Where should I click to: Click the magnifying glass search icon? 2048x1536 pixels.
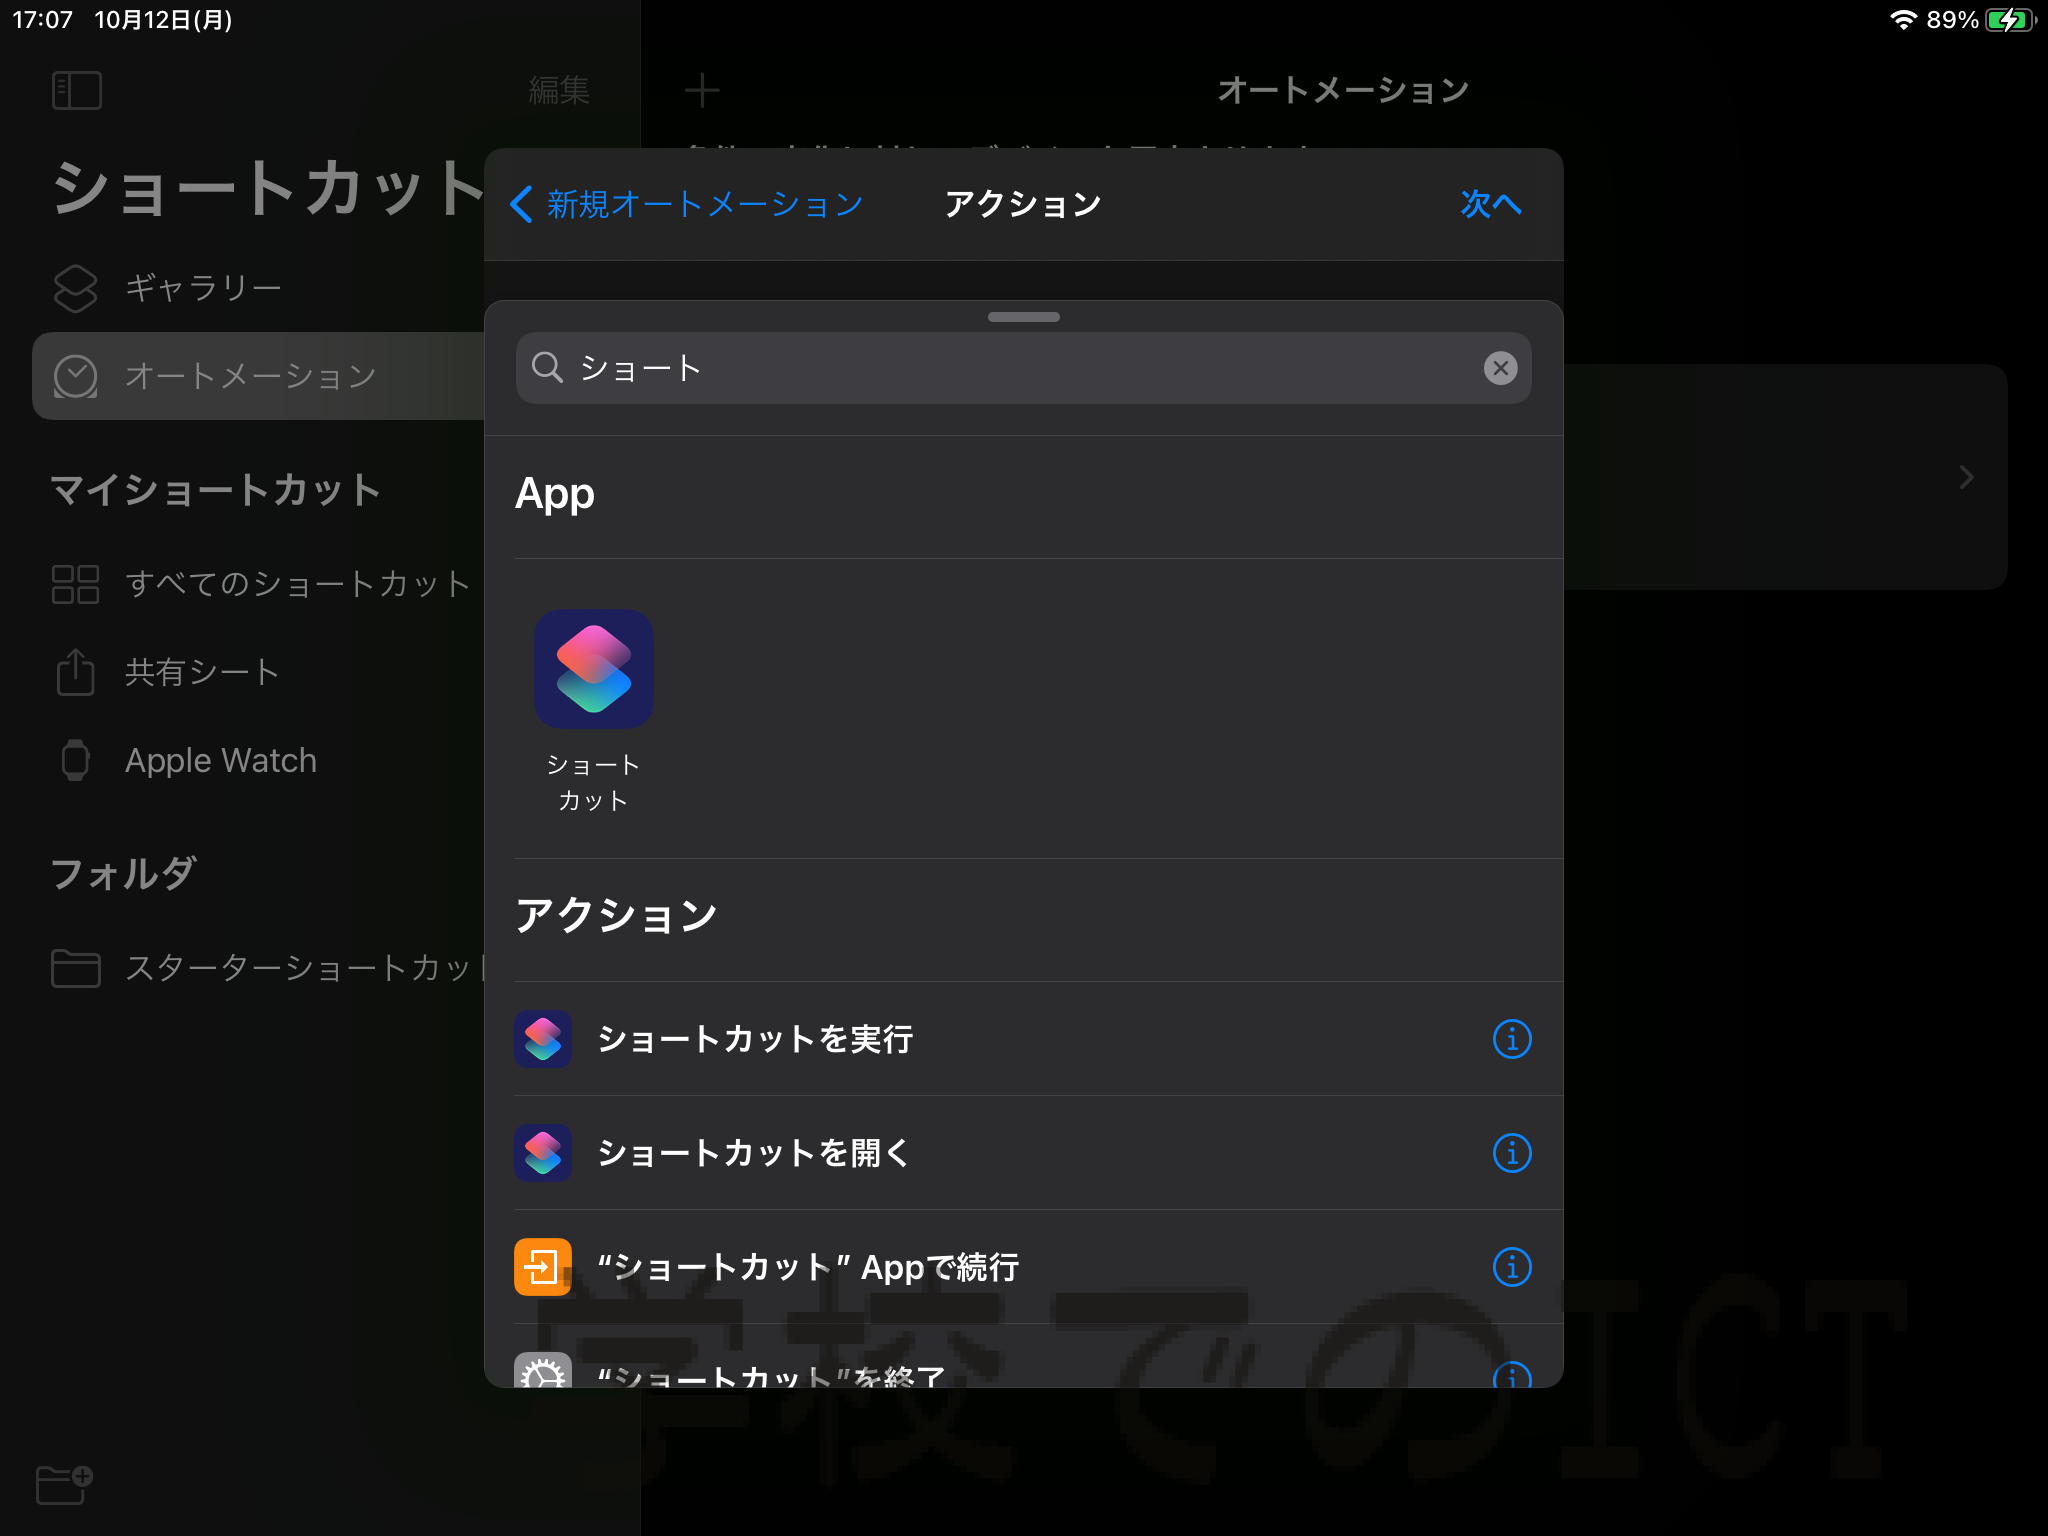[547, 367]
